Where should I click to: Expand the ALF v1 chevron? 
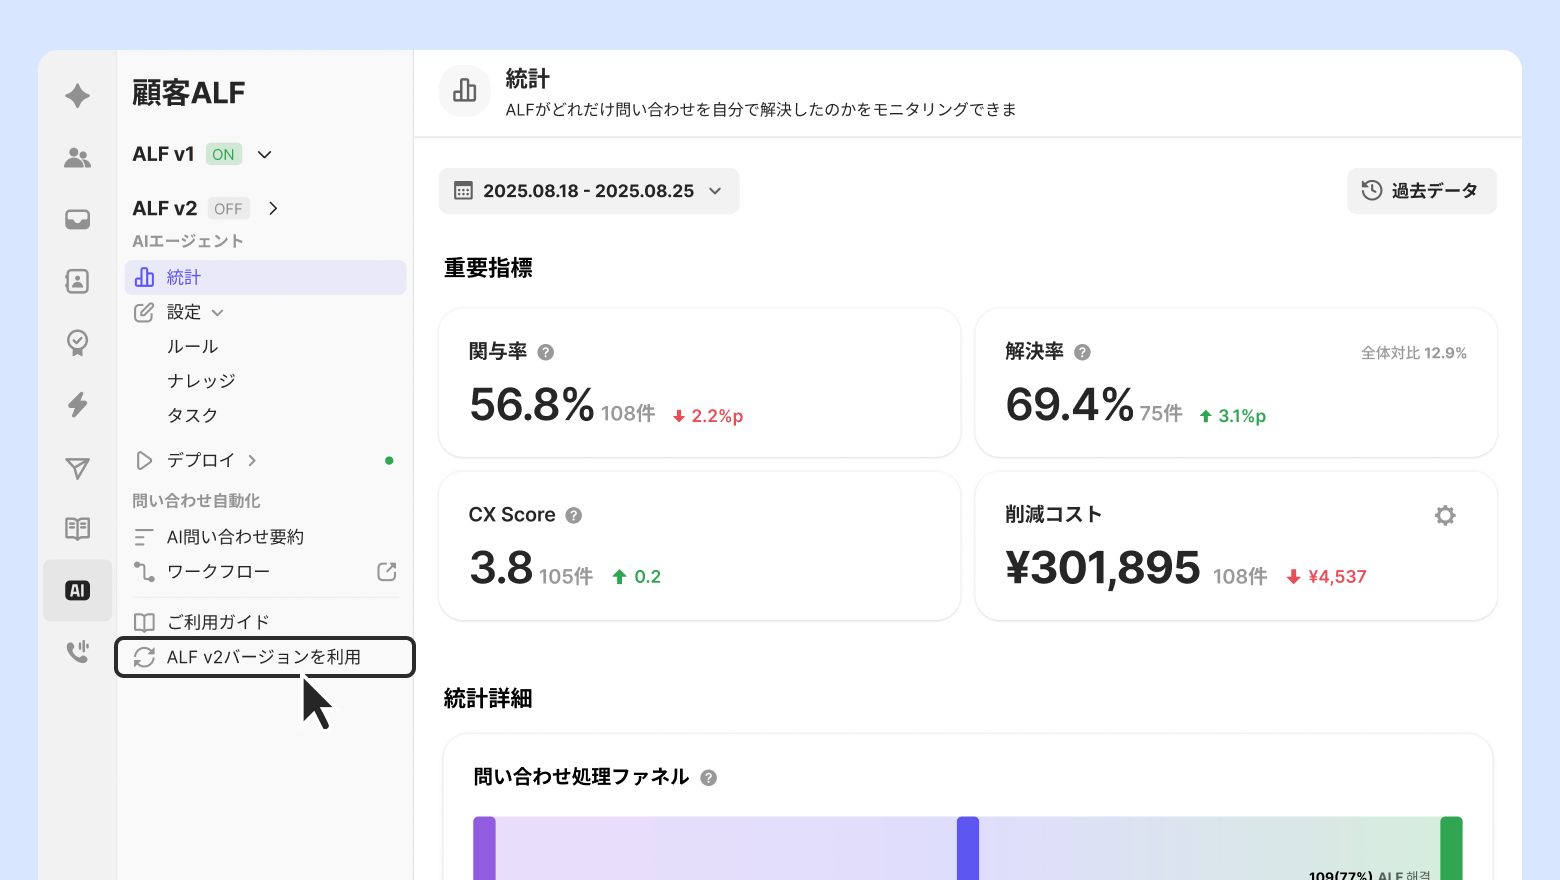[264, 154]
